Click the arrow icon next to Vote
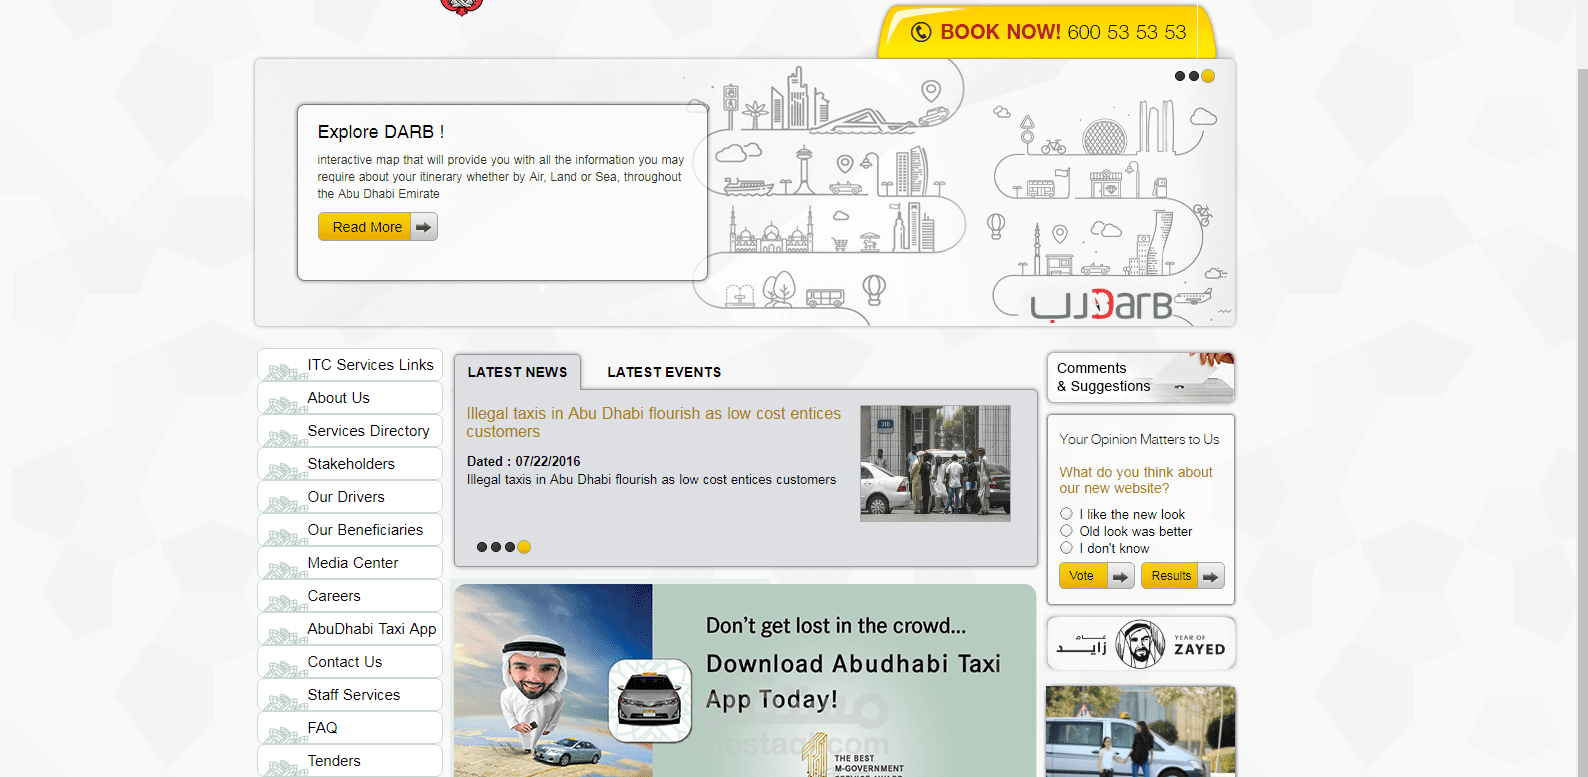Screen dimensions: 1588x777 pos(1120,576)
